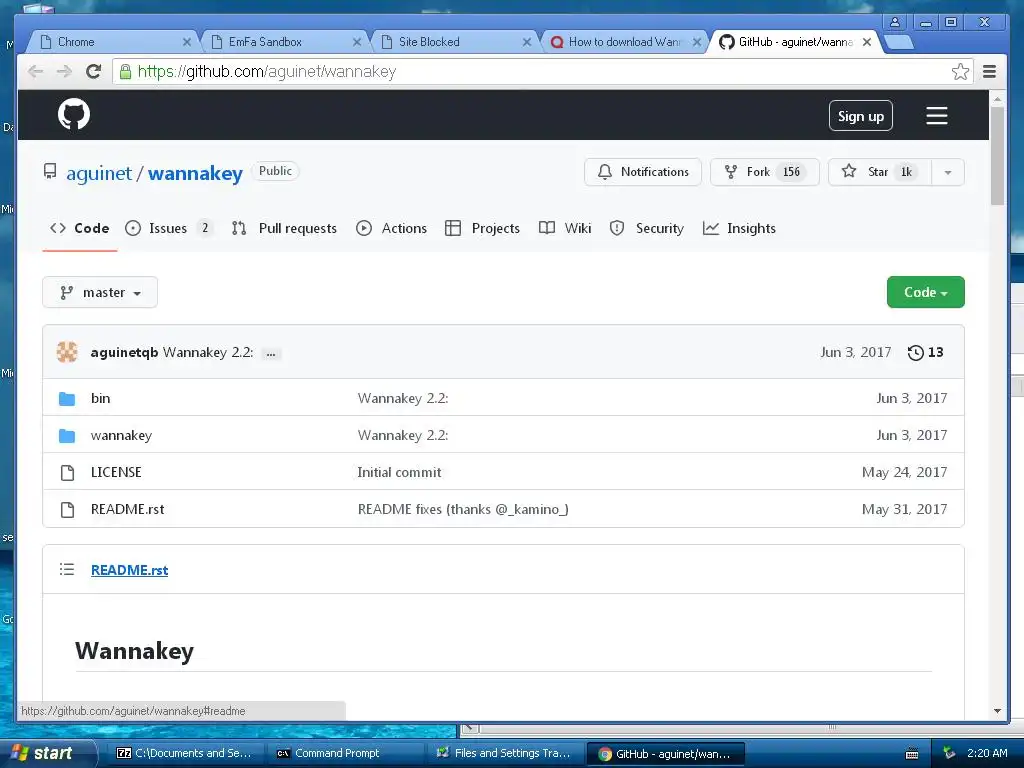
Task: Select the Code repository tab
Action: 80,229
